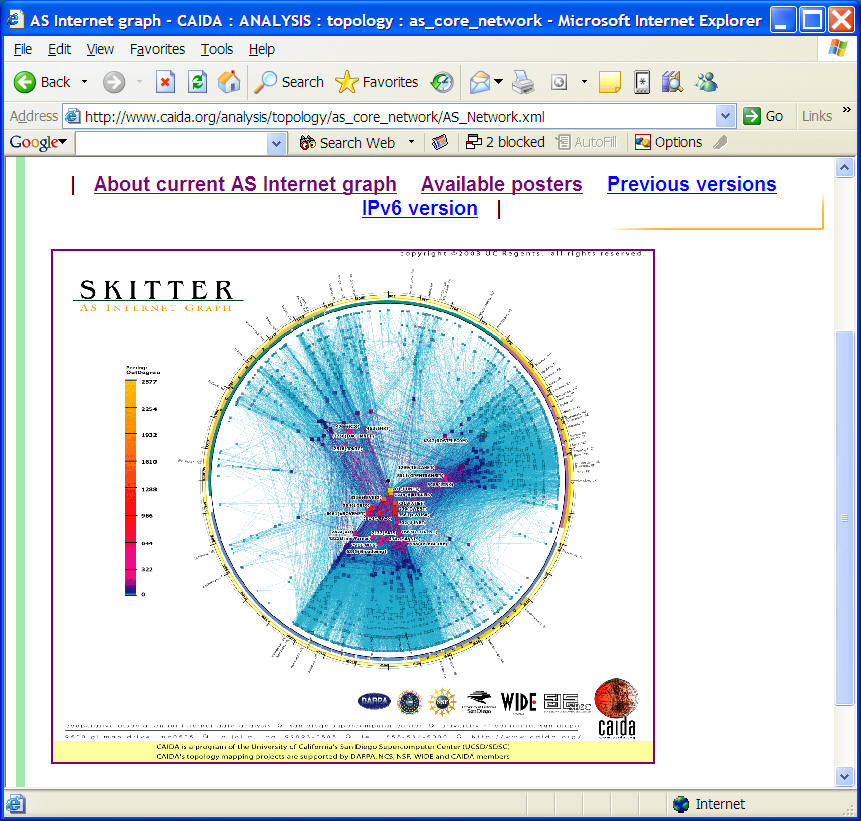Expand the address bar dropdown
This screenshot has height=821, width=861.
725,116
